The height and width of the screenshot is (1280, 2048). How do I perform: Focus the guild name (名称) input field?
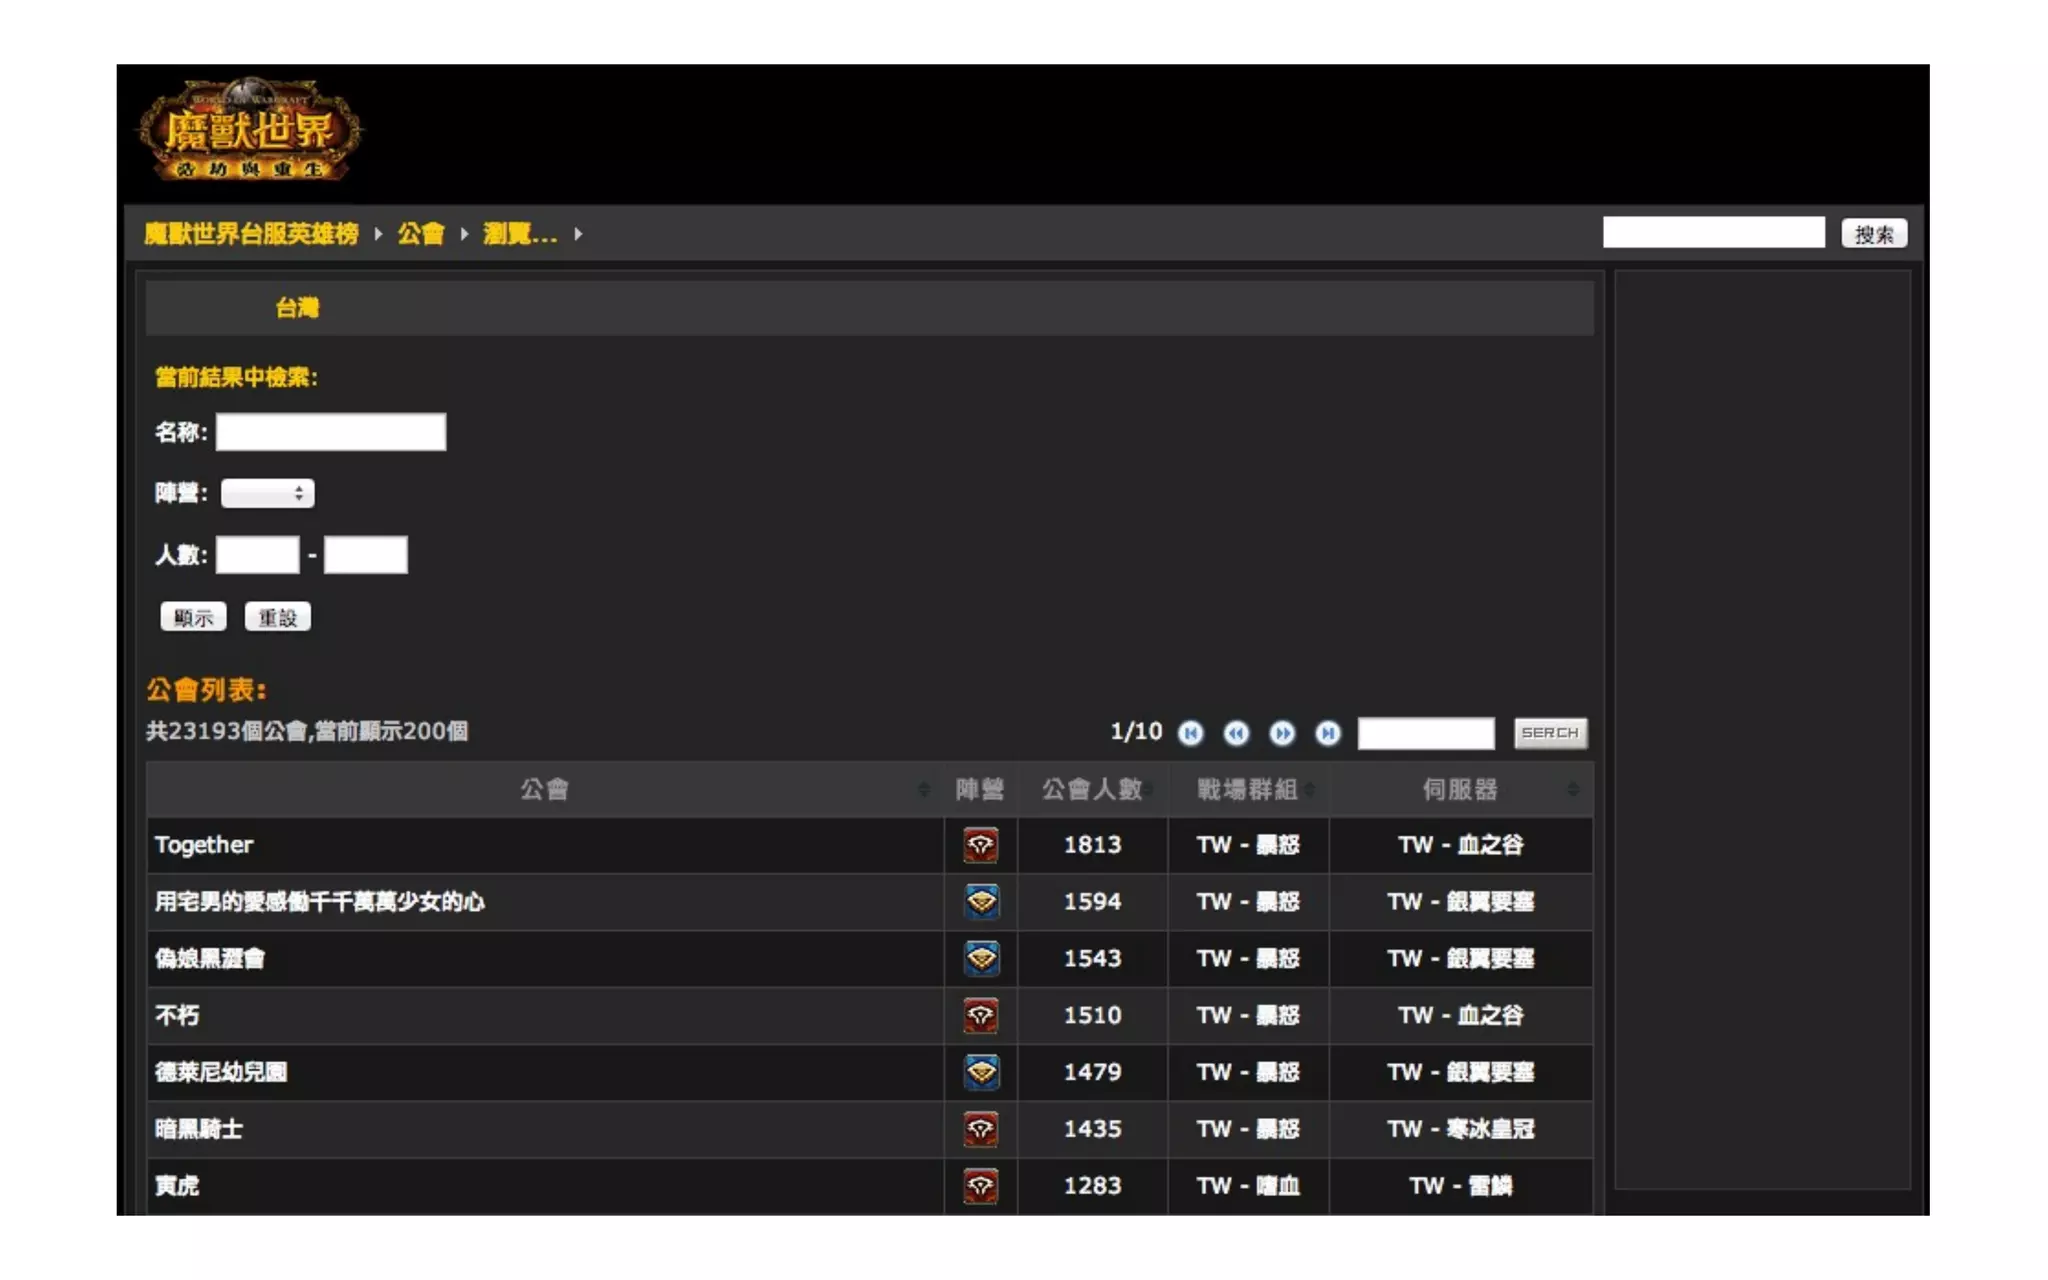click(331, 432)
